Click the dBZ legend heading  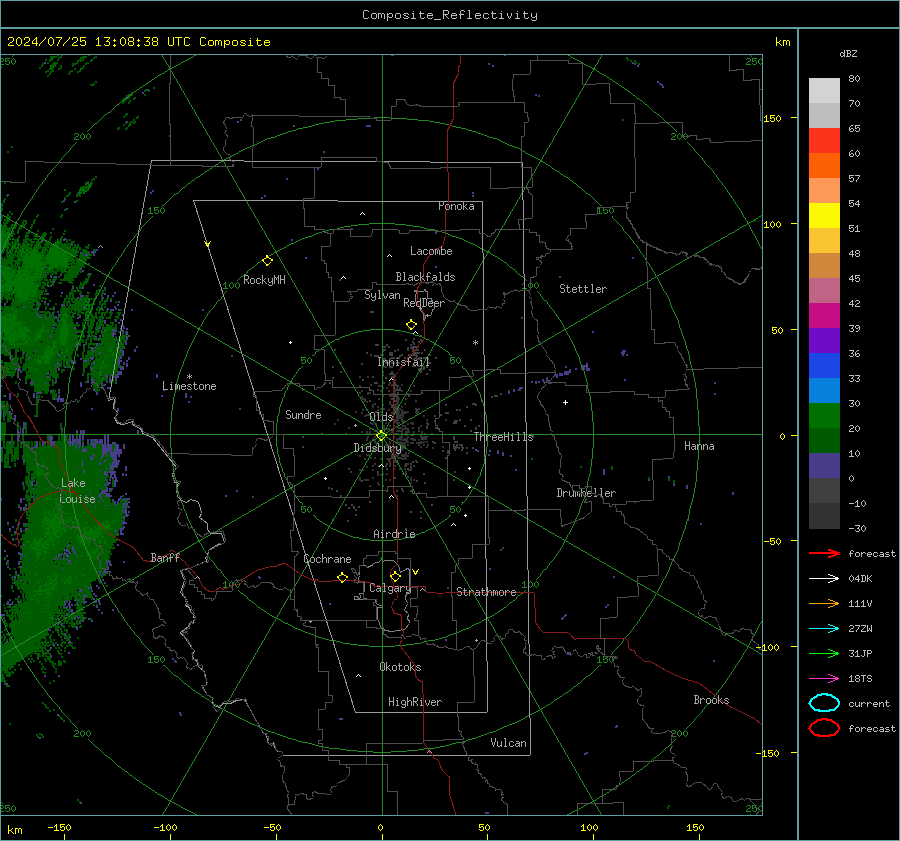pyautogui.click(x=848, y=53)
